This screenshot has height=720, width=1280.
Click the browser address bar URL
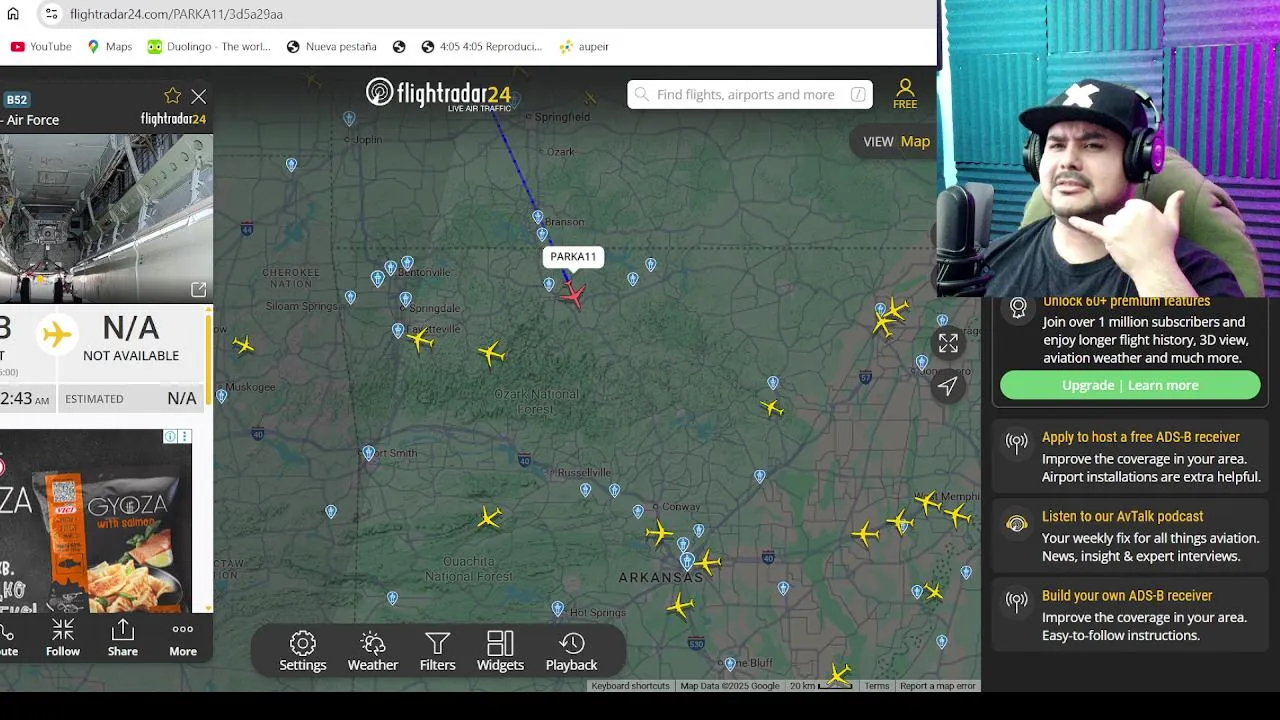[176, 14]
